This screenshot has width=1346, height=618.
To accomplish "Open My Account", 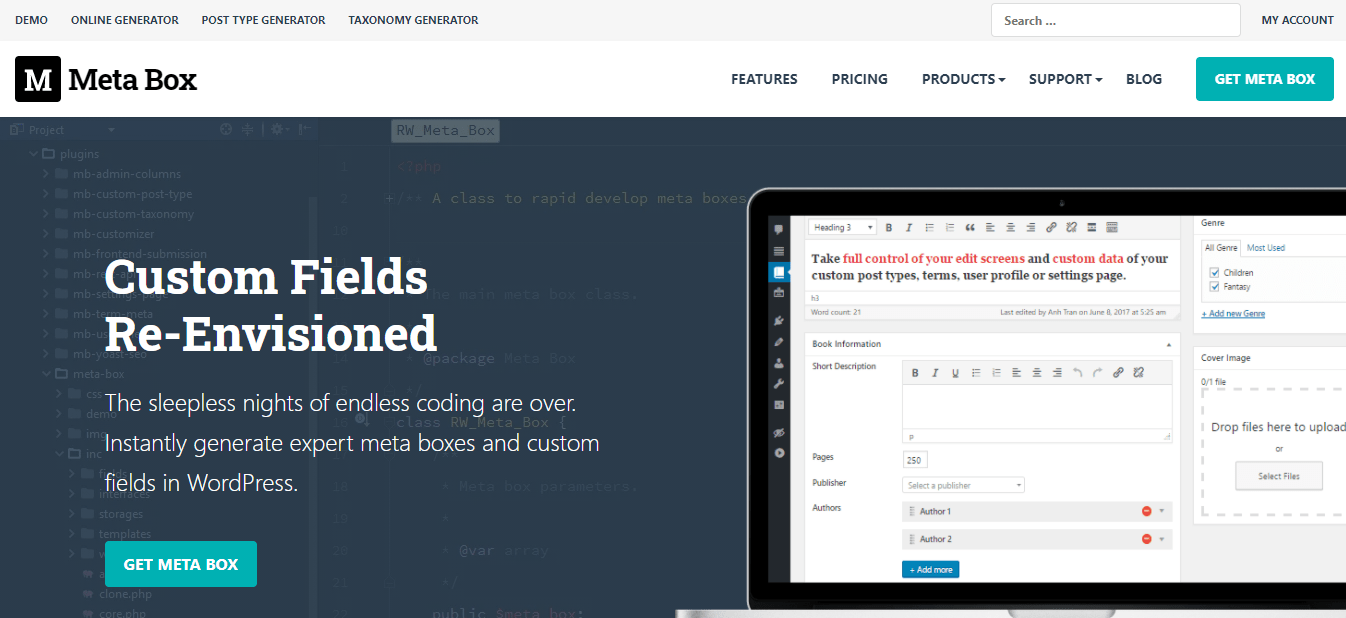I will click(1297, 20).
